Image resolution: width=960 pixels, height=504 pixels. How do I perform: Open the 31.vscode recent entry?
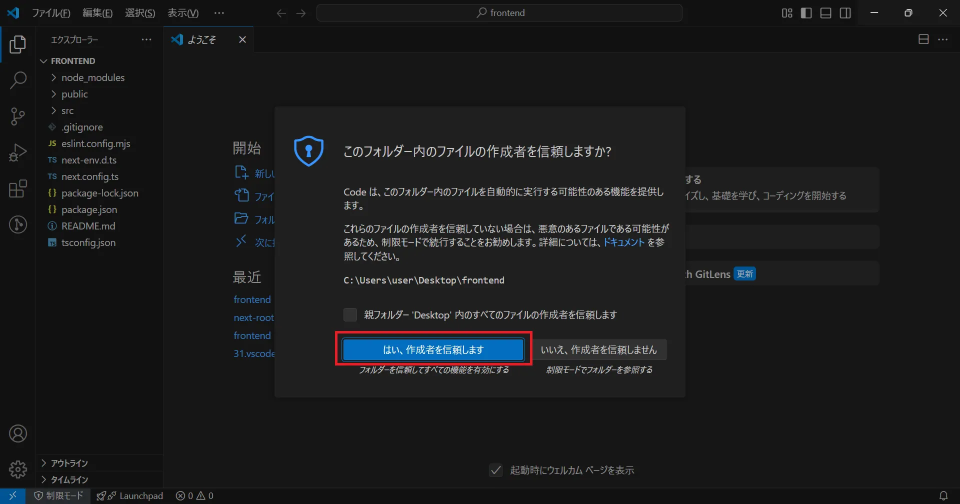[x=254, y=354]
